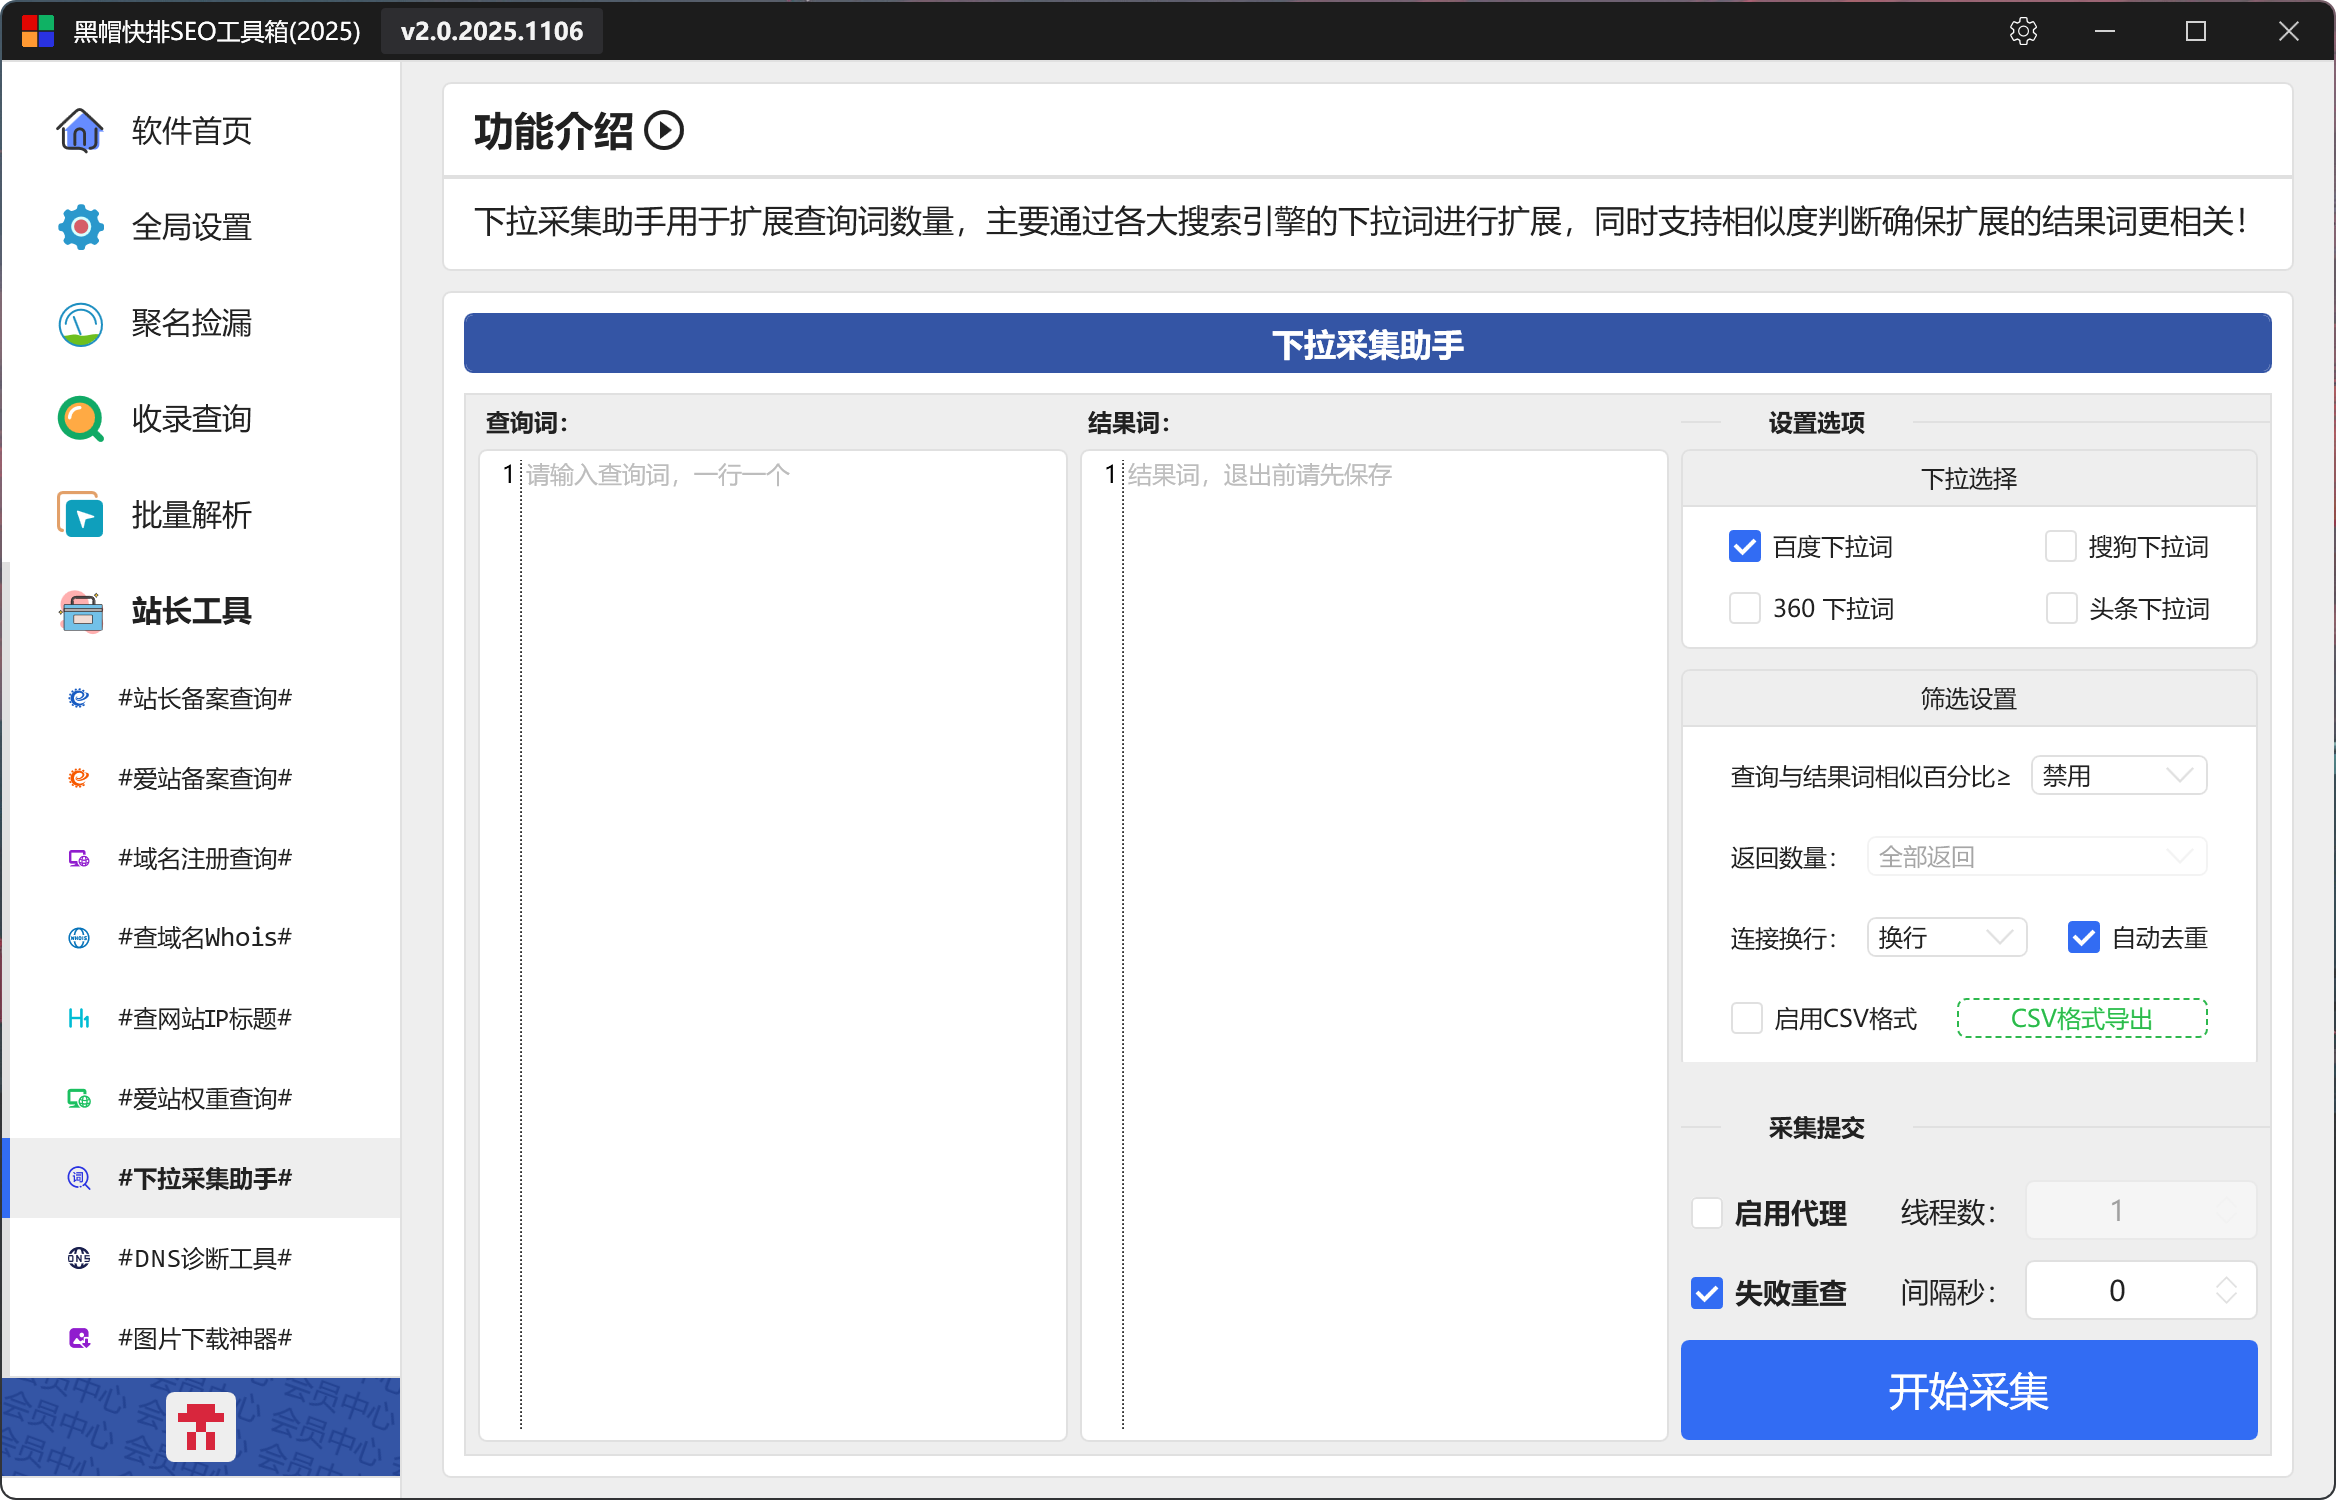Image resolution: width=2336 pixels, height=1500 pixels.
Task: Toggle the 启用代理 checkbox
Action: pos(1707,1213)
